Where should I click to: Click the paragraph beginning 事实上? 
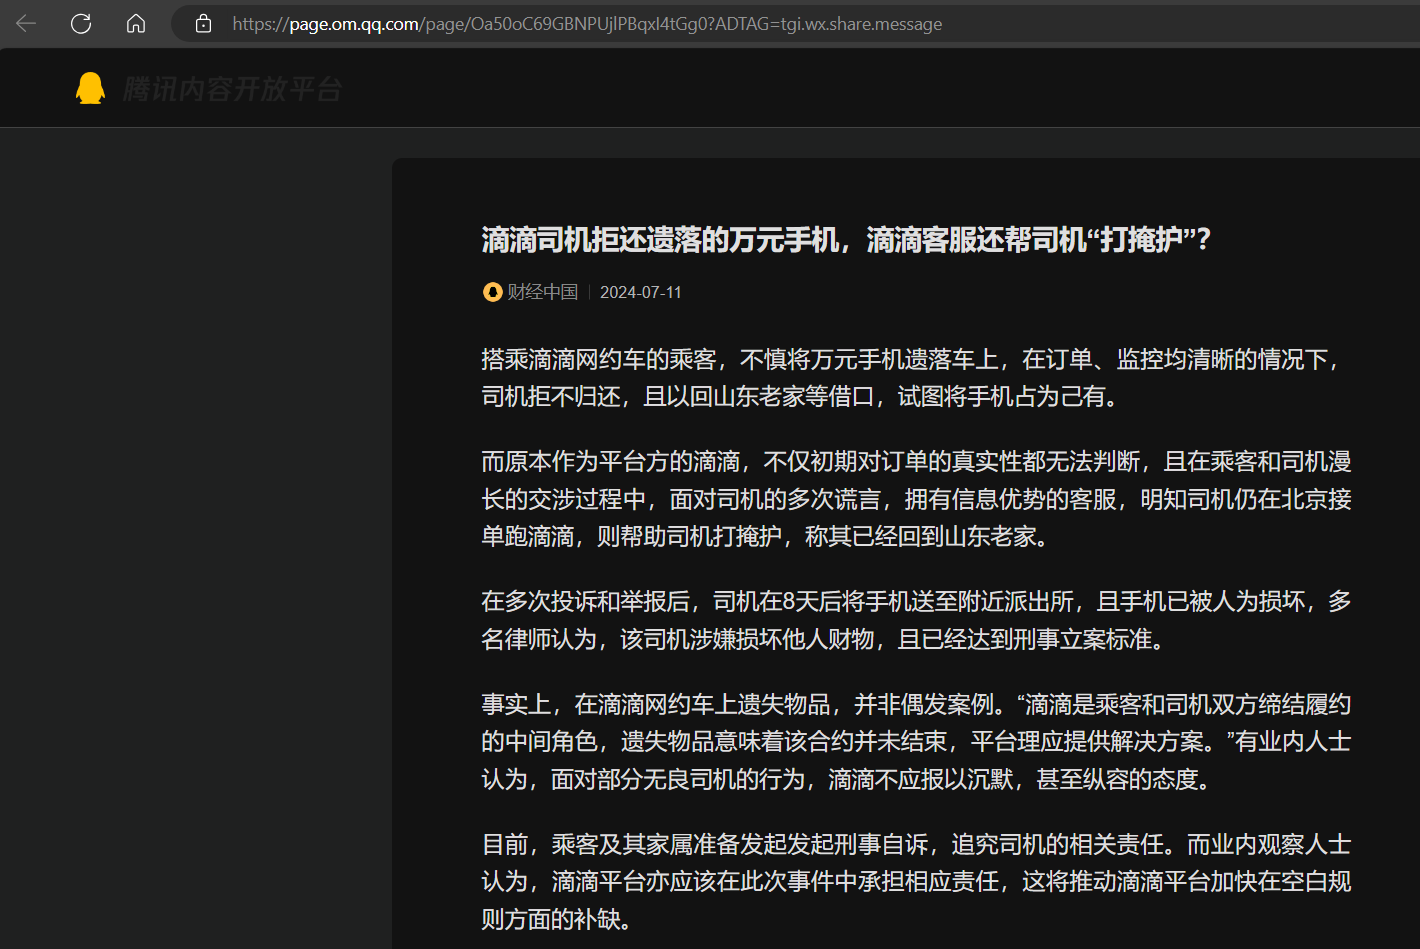(915, 741)
